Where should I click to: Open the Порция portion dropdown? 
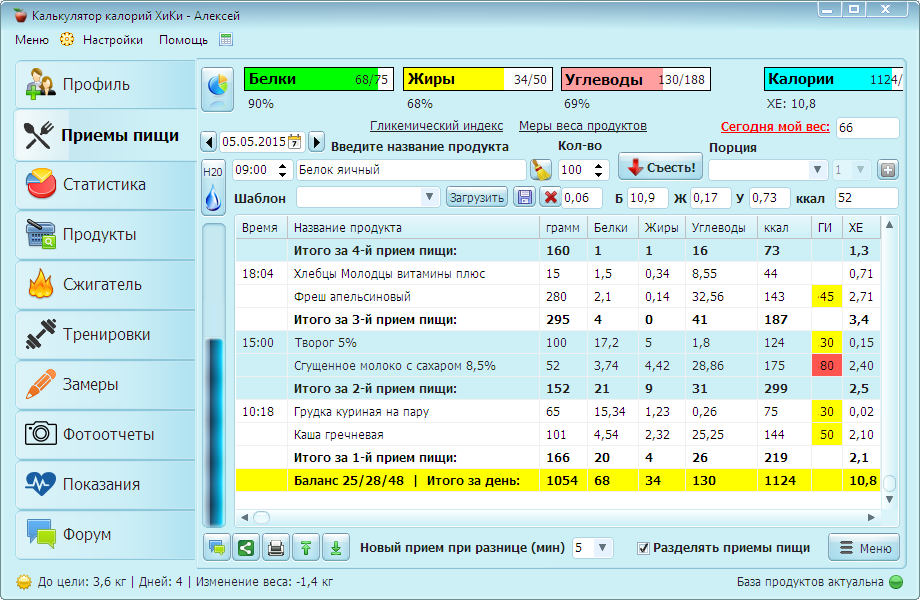[817, 169]
